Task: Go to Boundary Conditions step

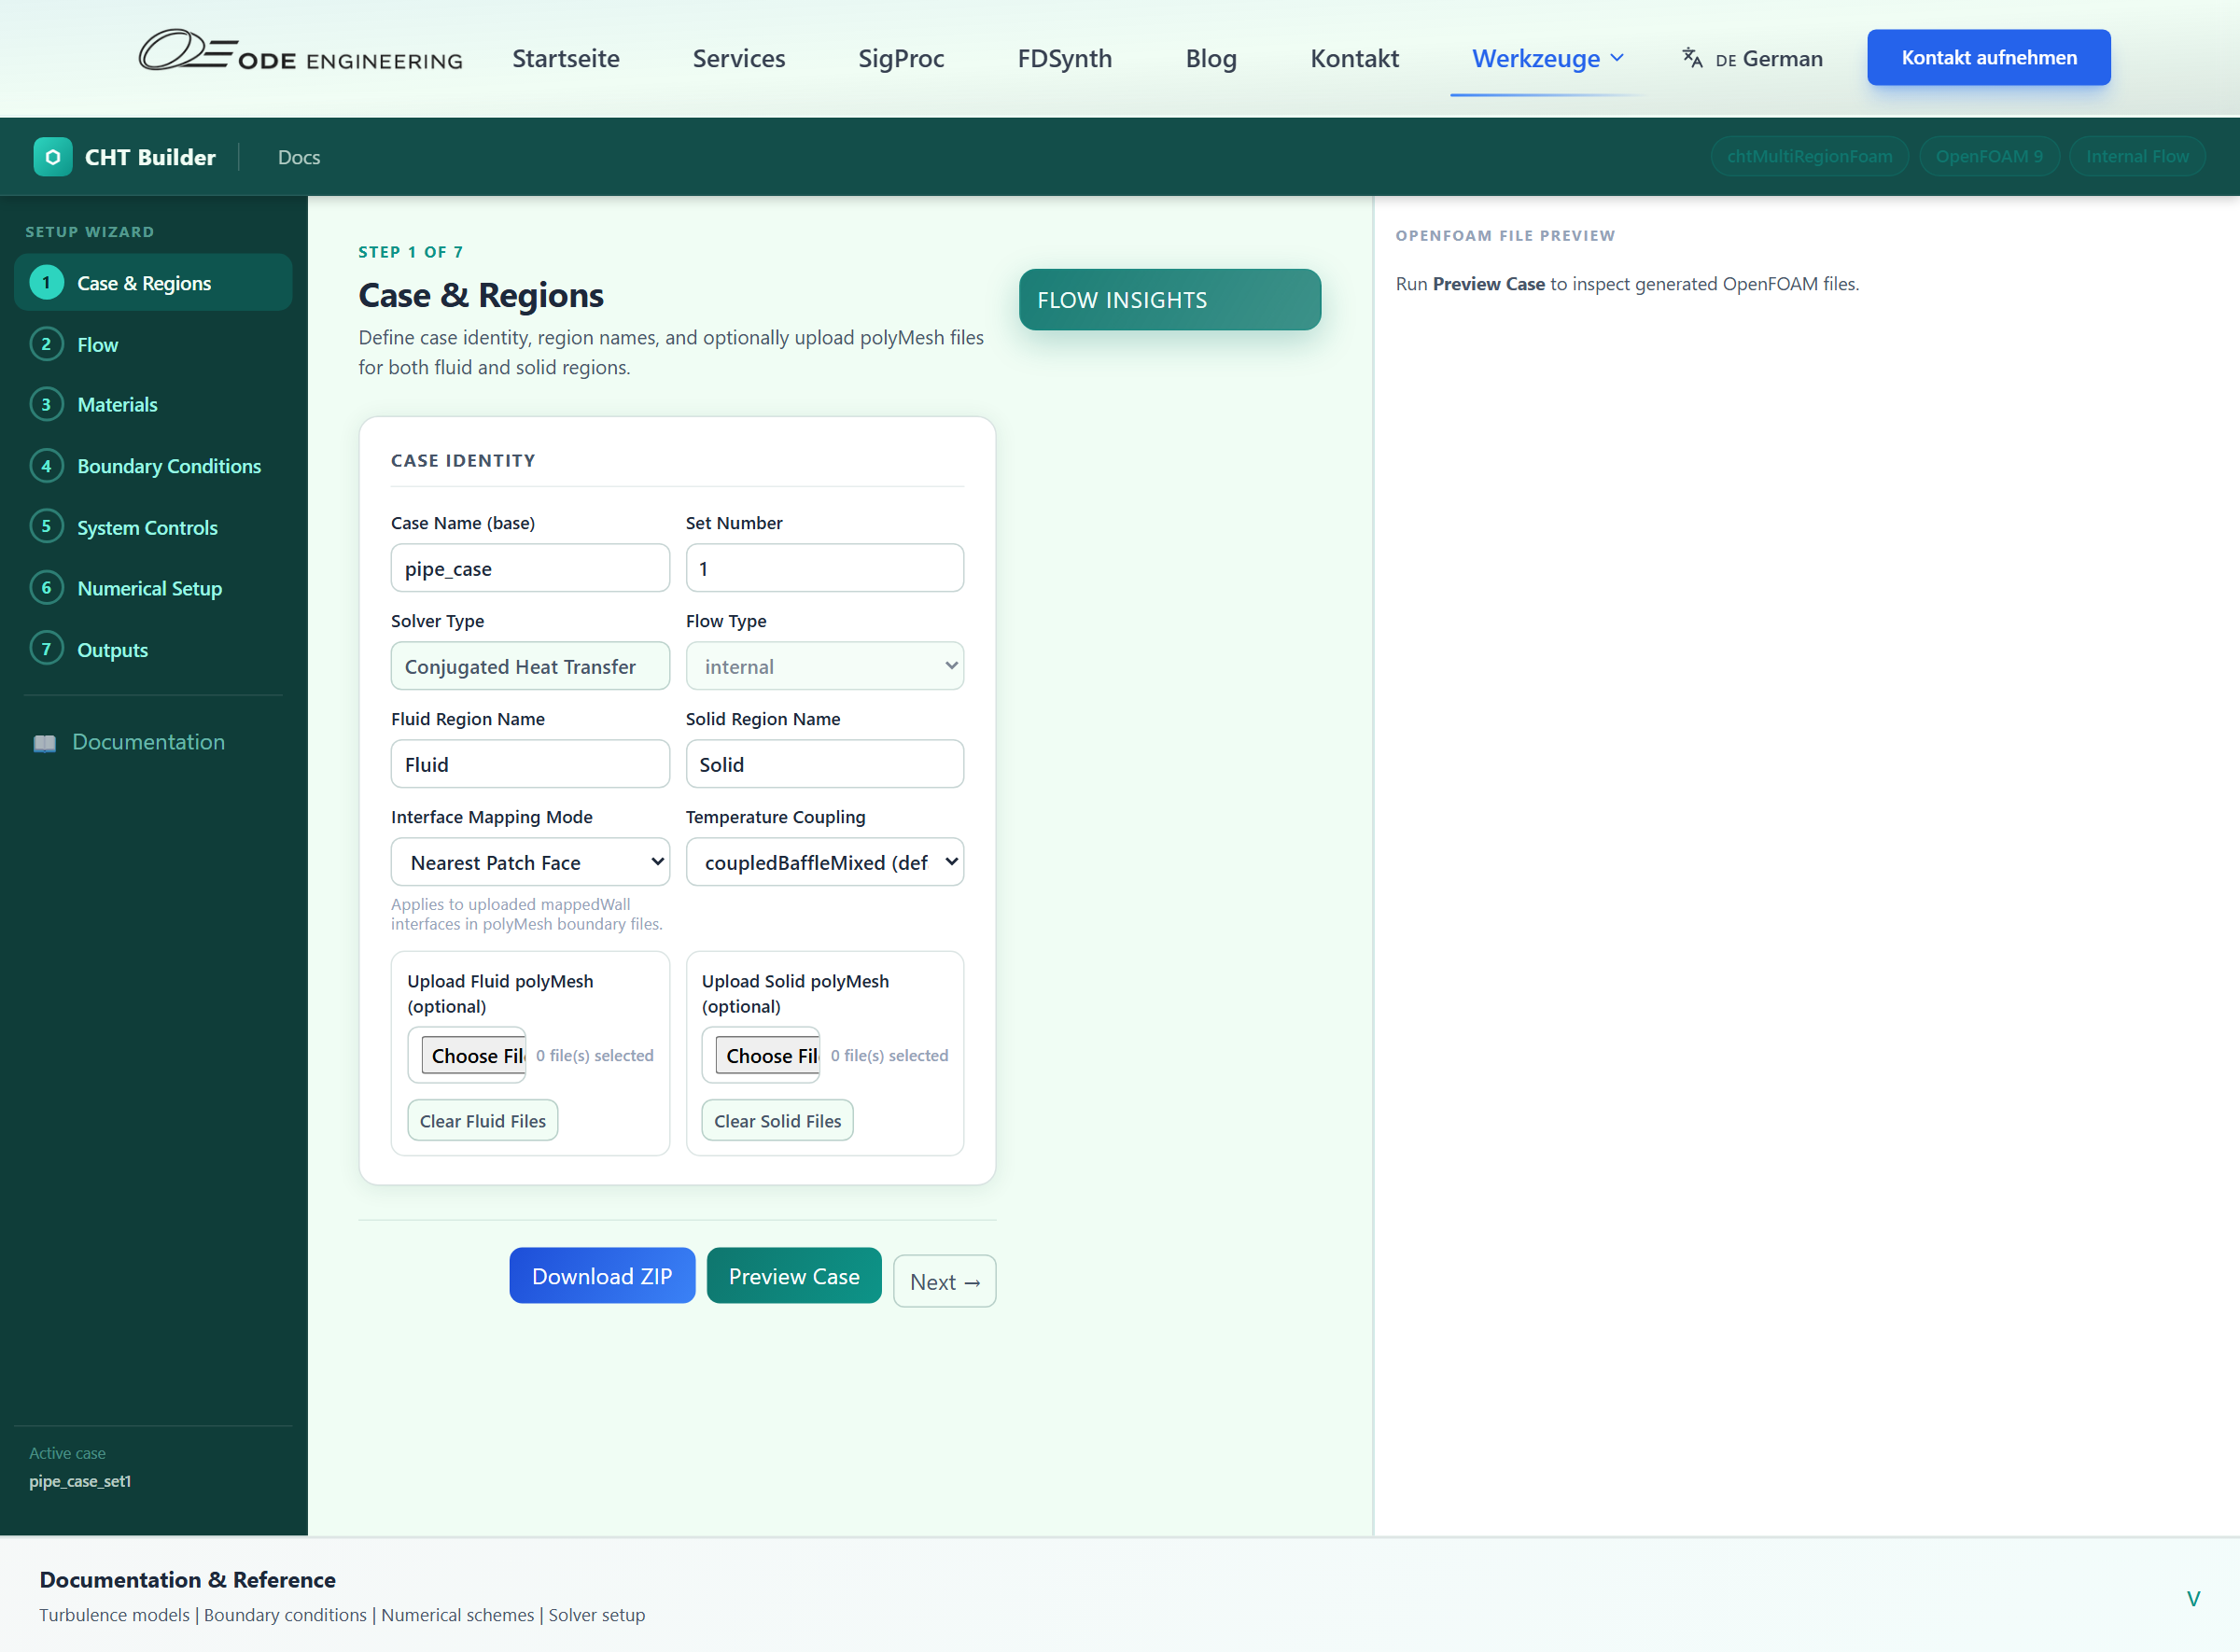Action: [x=168, y=466]
